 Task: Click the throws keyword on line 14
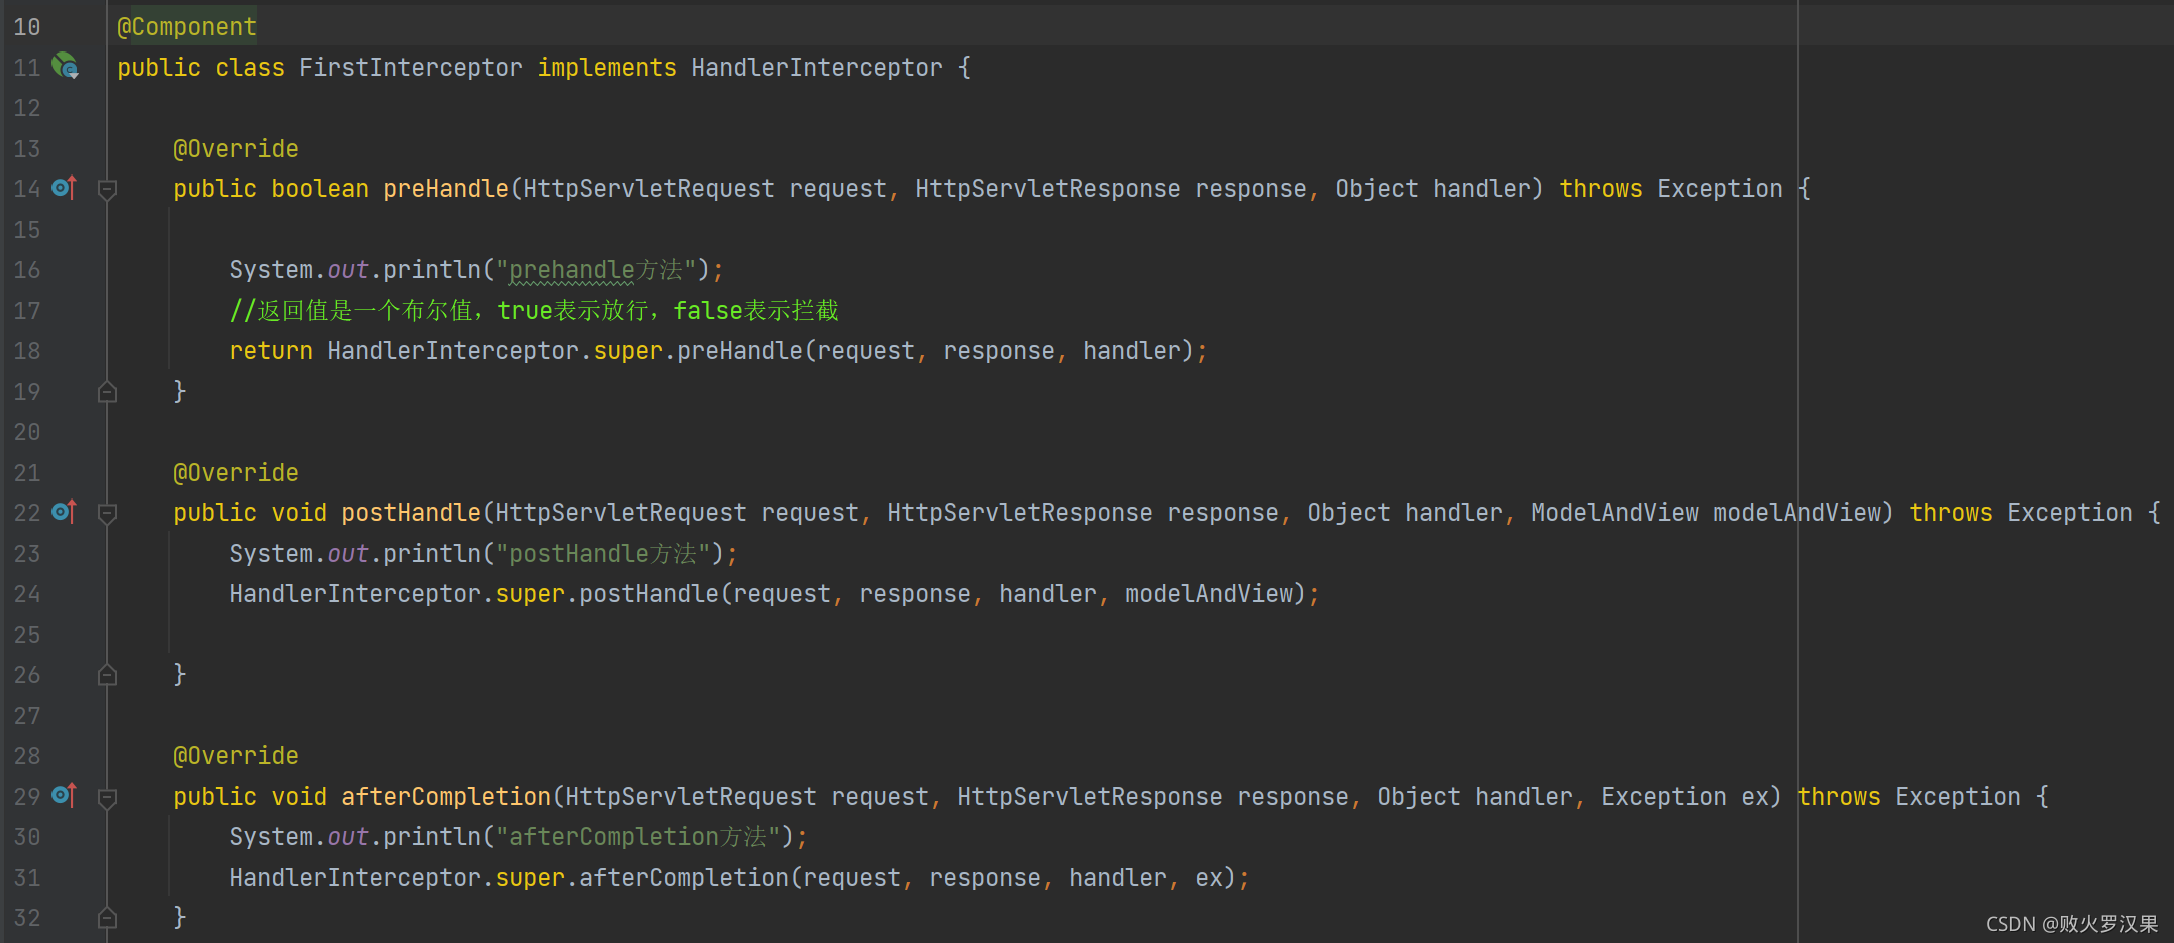pos(1601,189)
